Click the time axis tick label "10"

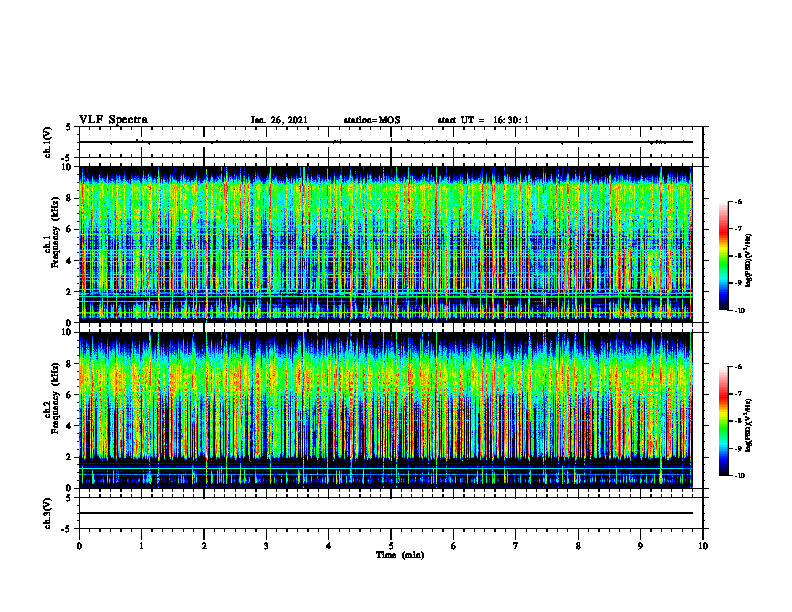(703, 546)
